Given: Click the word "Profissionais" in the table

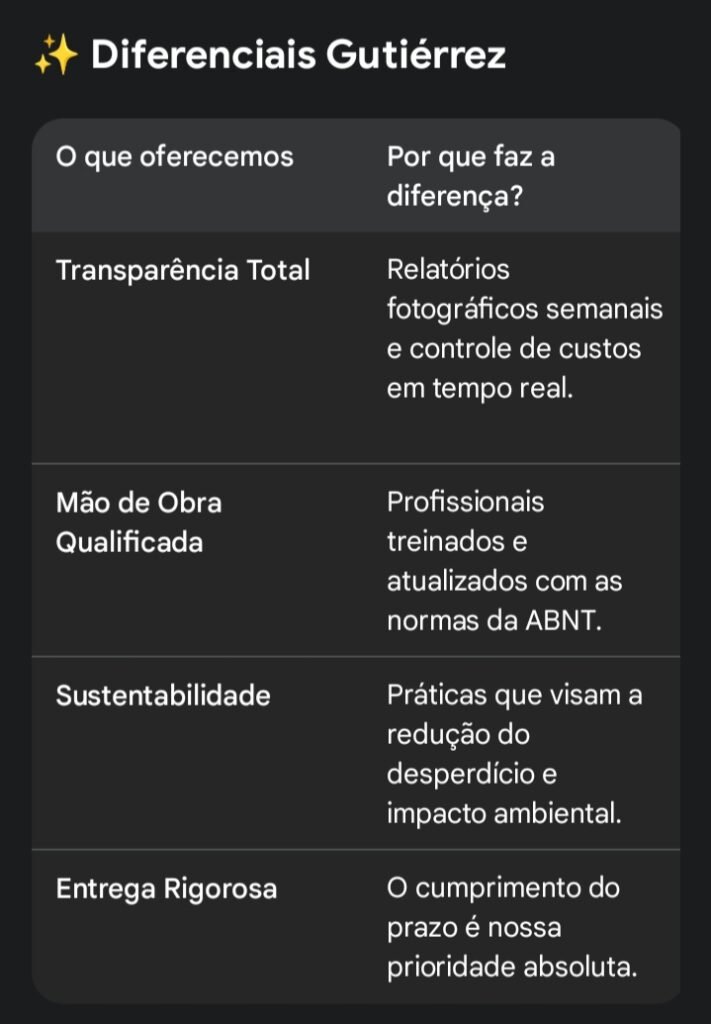Looking at the screenshot, I should tap(465, 502).
